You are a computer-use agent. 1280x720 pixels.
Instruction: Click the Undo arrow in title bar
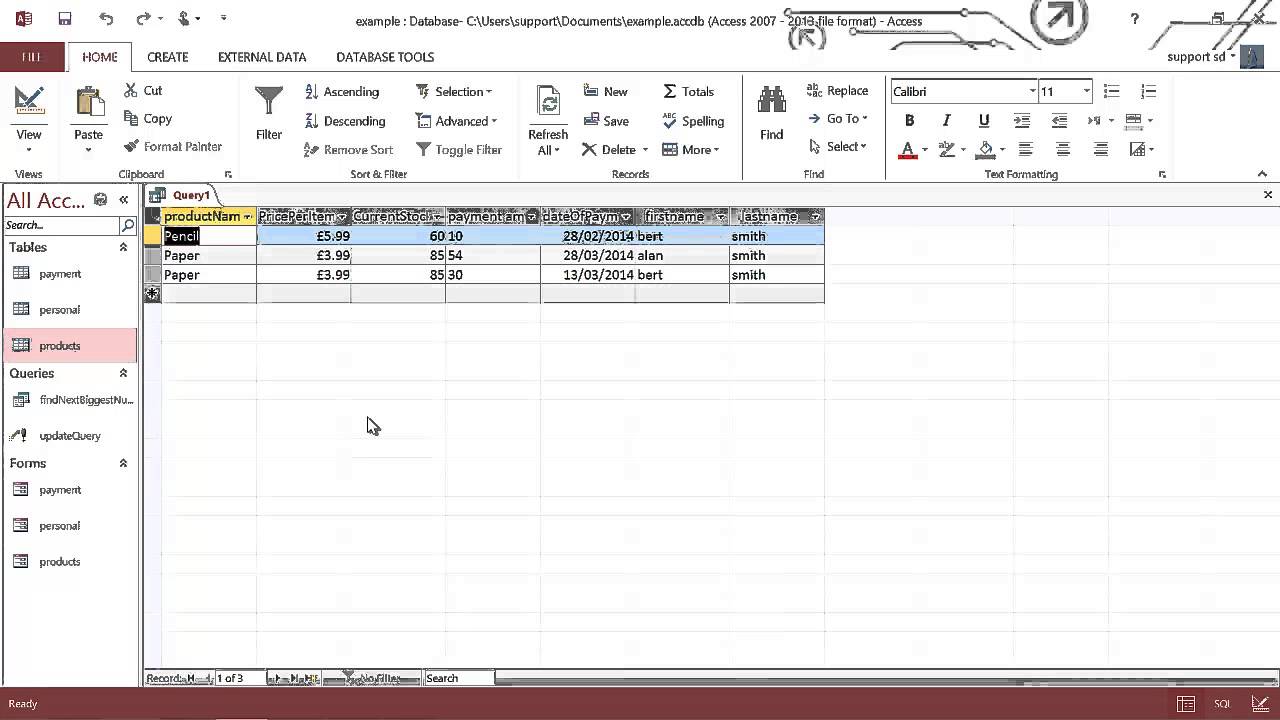pos(107,19)
